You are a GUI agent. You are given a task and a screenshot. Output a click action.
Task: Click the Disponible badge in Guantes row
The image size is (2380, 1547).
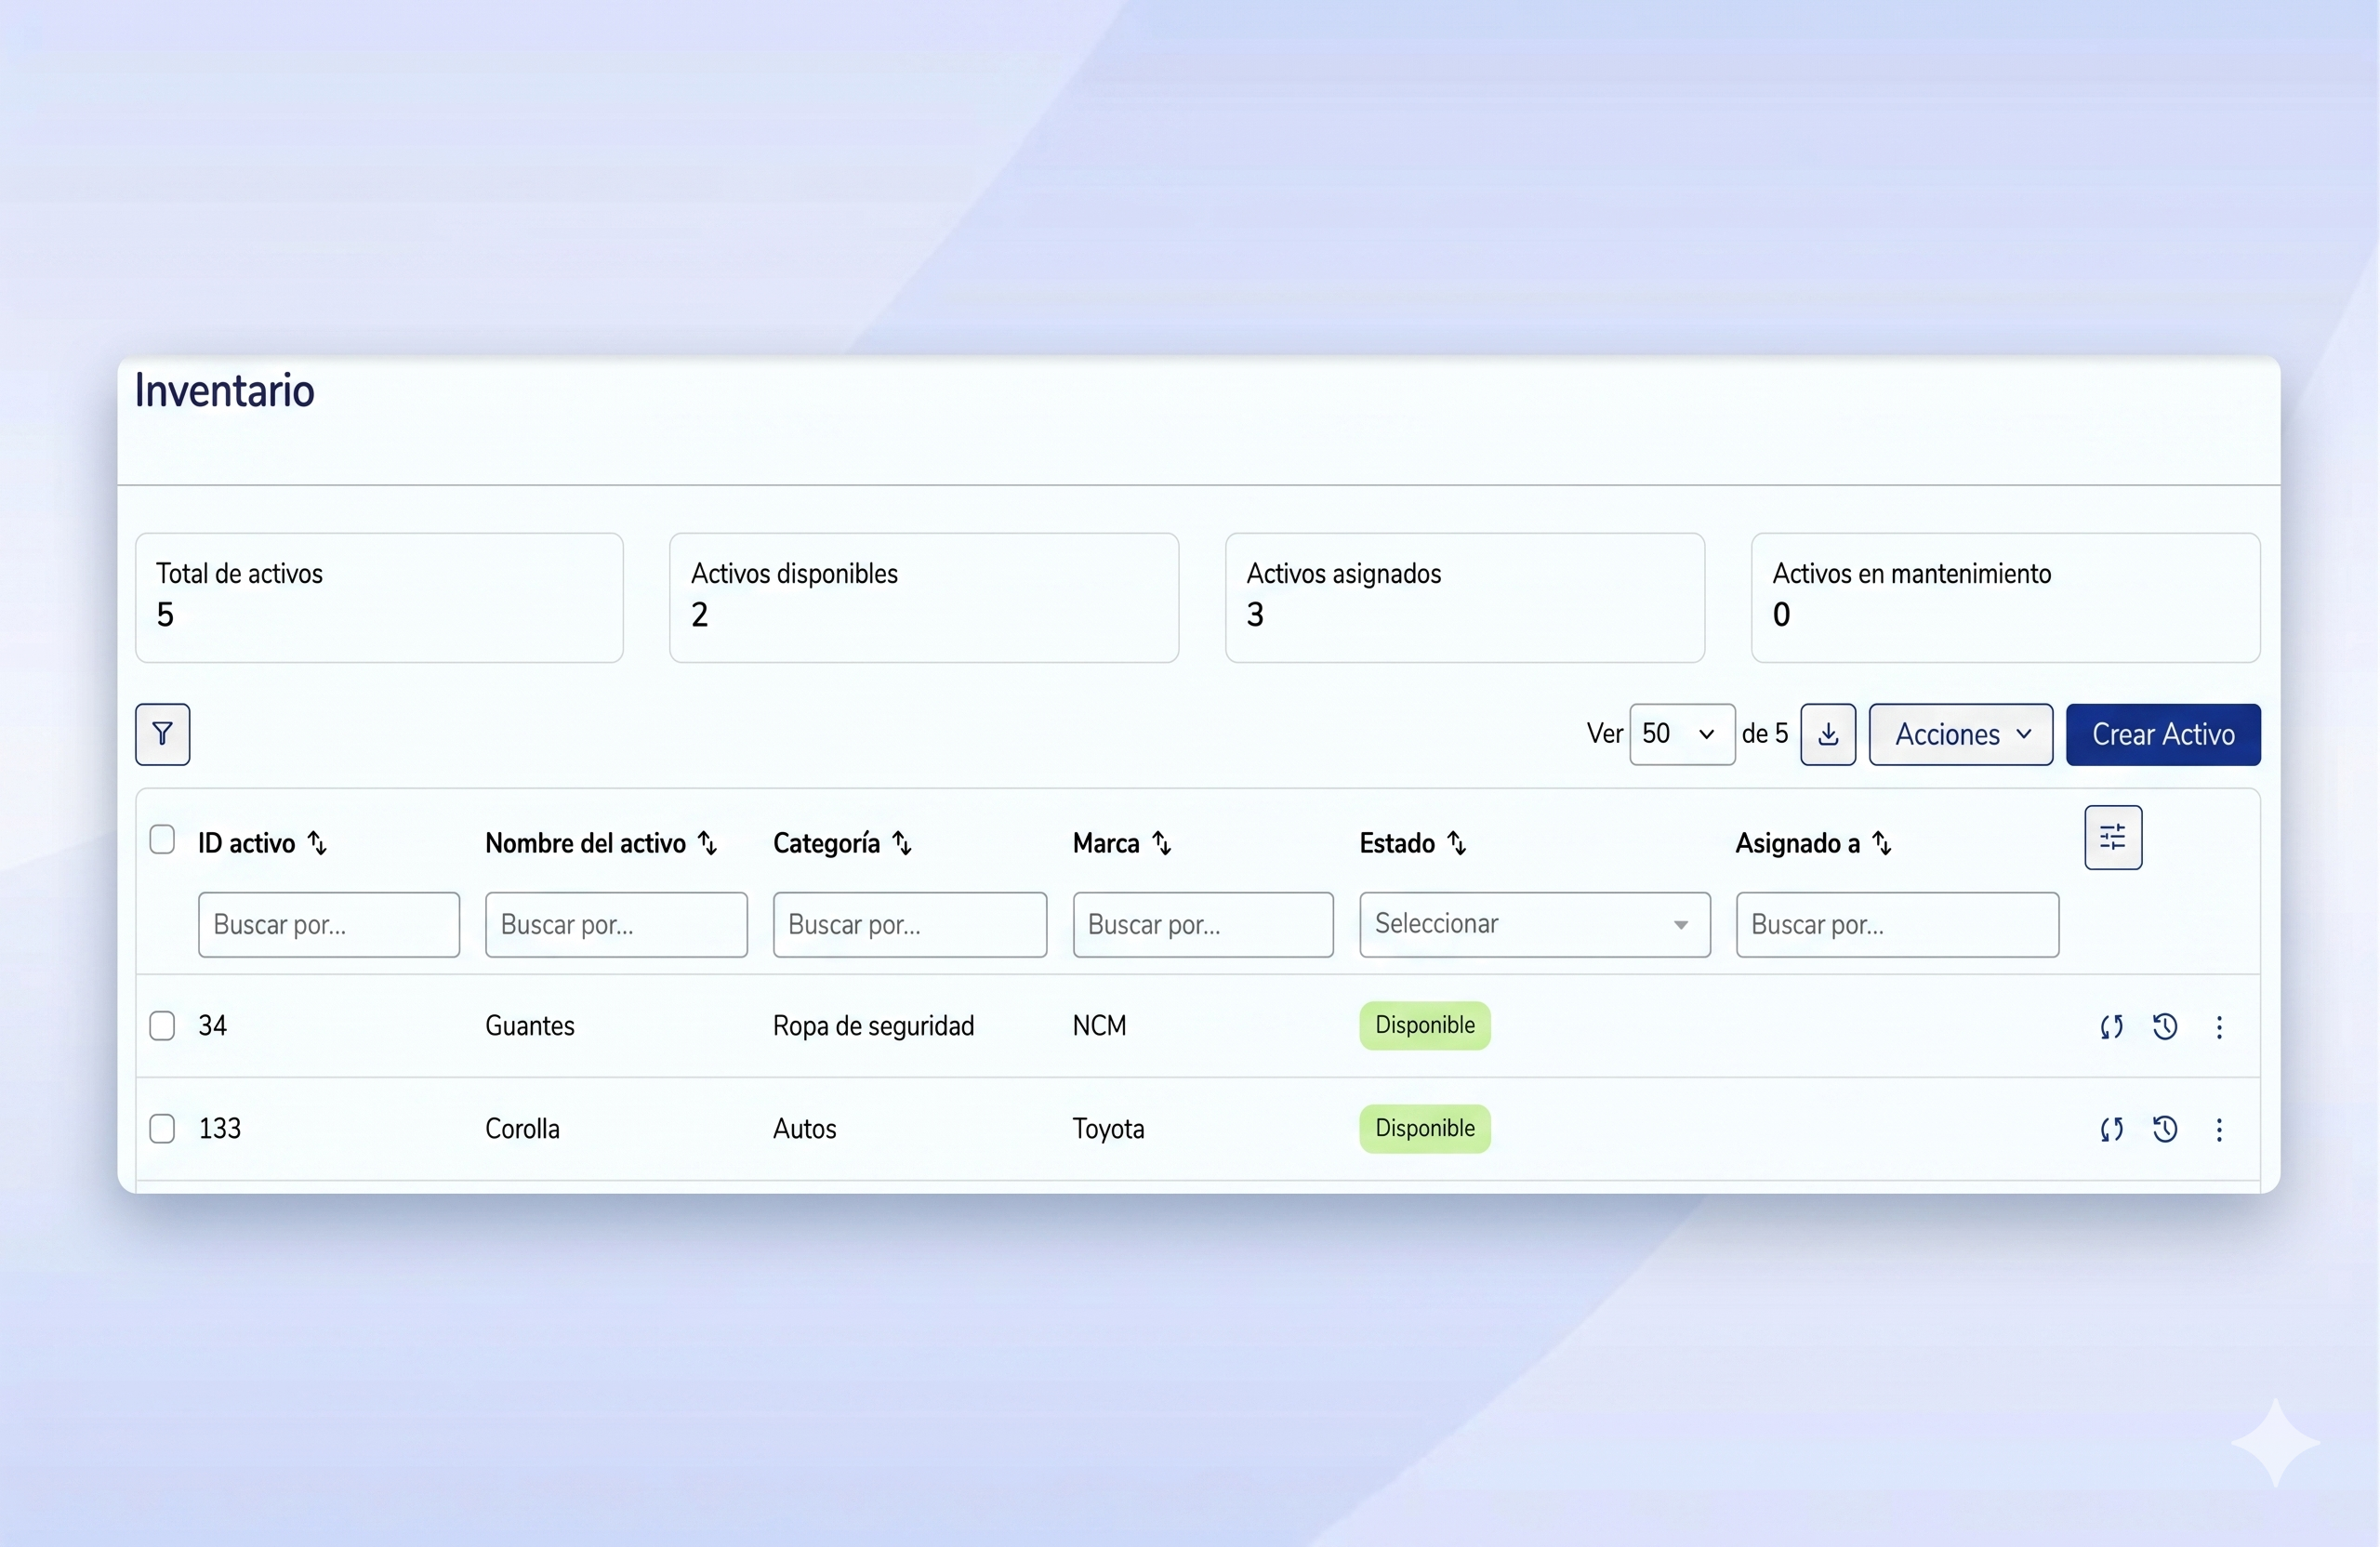pos(1425,1025)
